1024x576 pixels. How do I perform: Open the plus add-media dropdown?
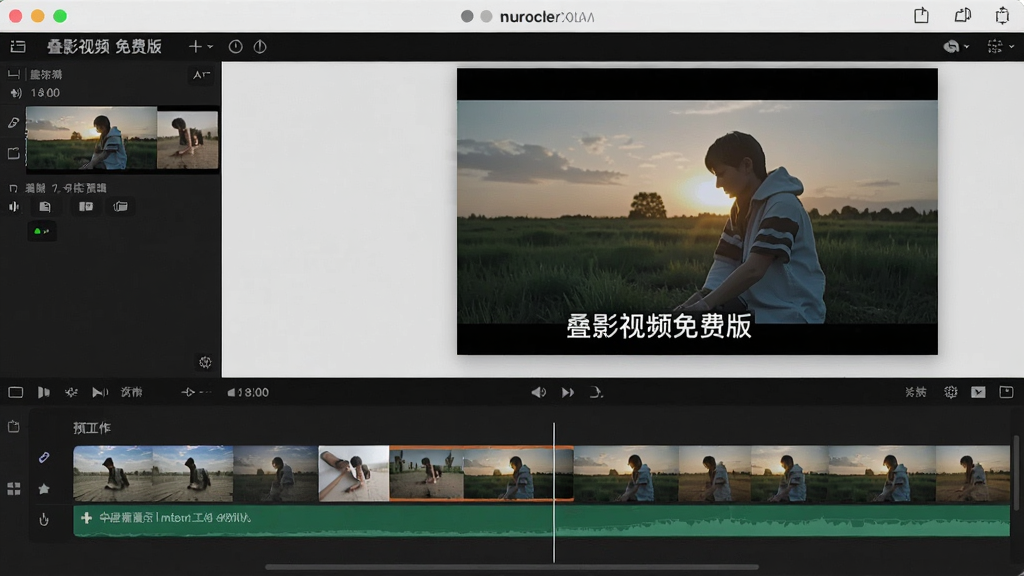(200, 46)
